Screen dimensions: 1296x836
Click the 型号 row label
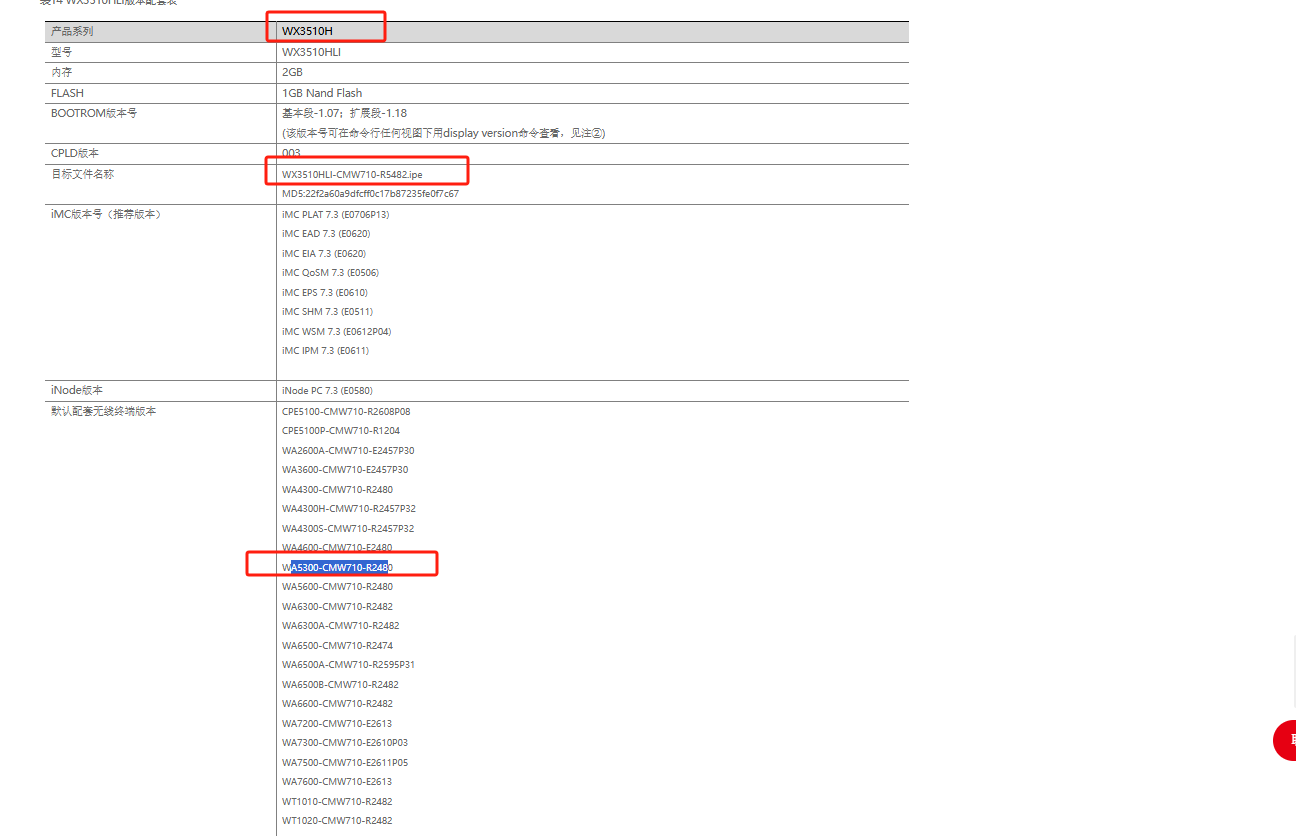pos(62,52)
